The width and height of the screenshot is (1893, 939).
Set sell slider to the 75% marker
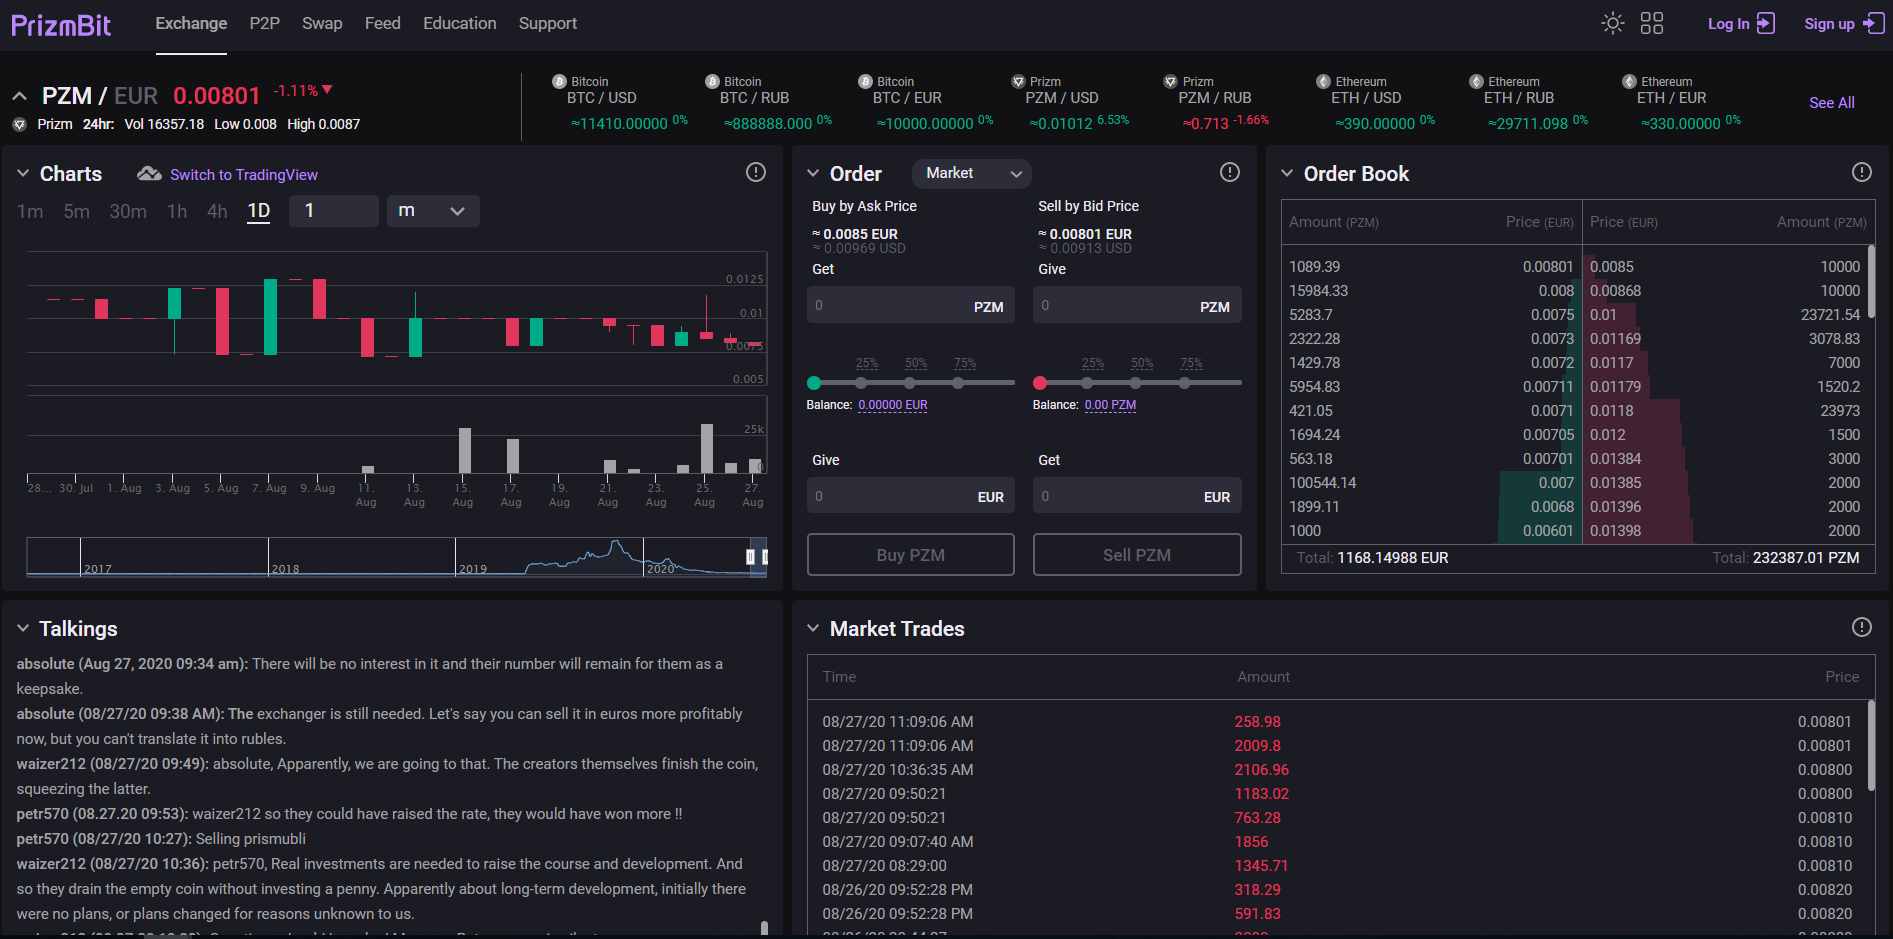point(1185,382)
